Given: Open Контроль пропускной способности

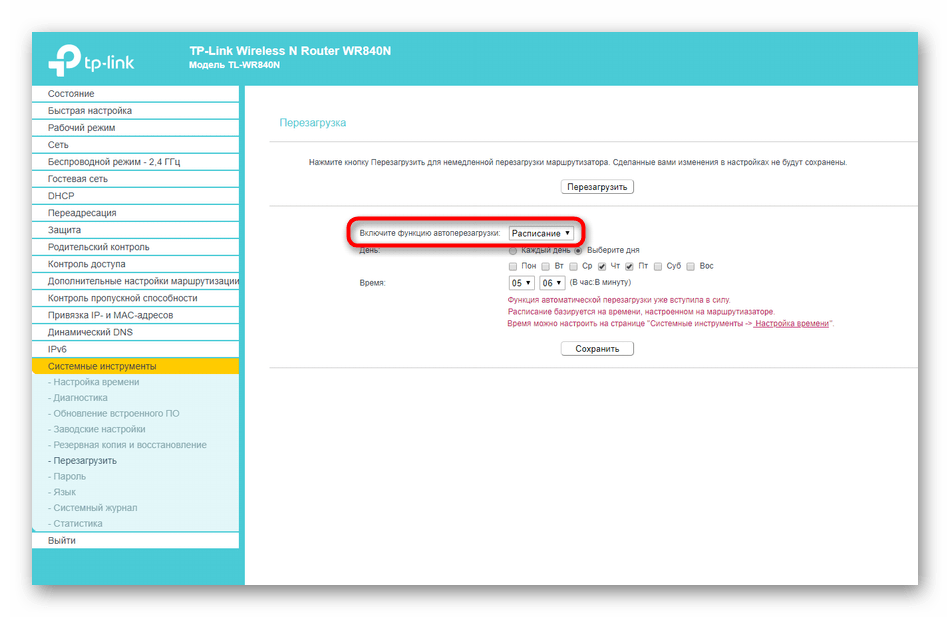Looking at the screenshot, I should click(x=136, y=298).
